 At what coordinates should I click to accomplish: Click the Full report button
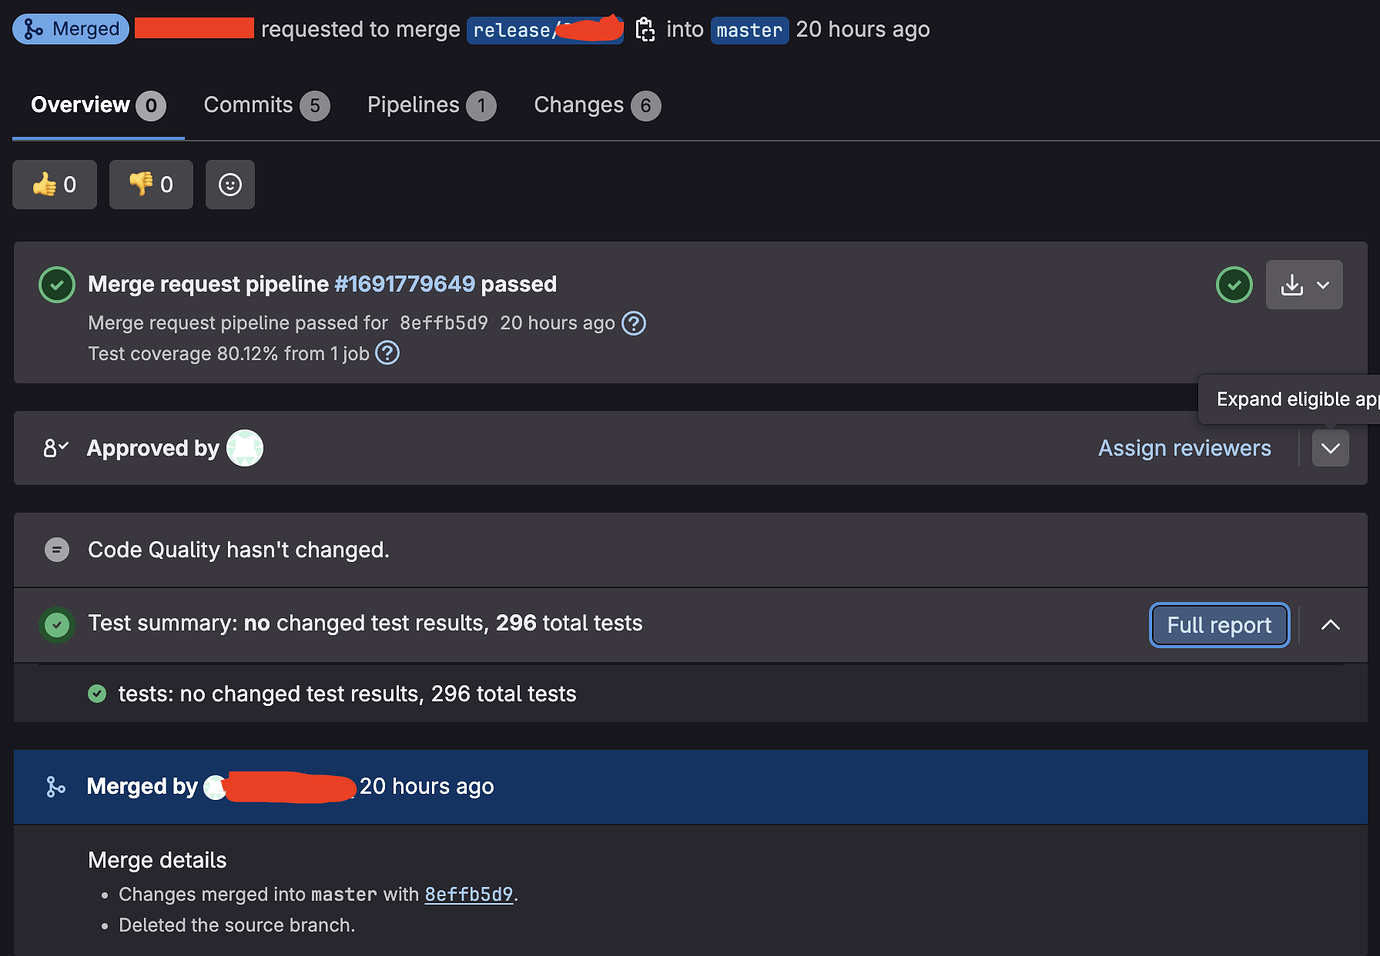coord(1219,624)
